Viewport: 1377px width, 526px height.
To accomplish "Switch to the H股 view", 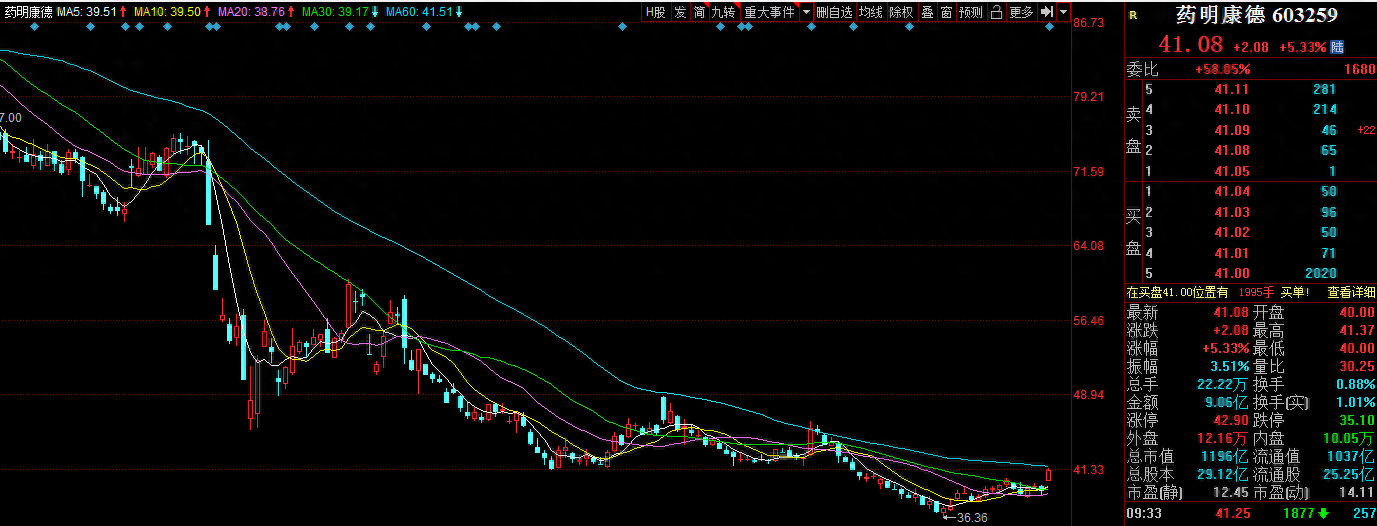I will (x=655, y=12).
